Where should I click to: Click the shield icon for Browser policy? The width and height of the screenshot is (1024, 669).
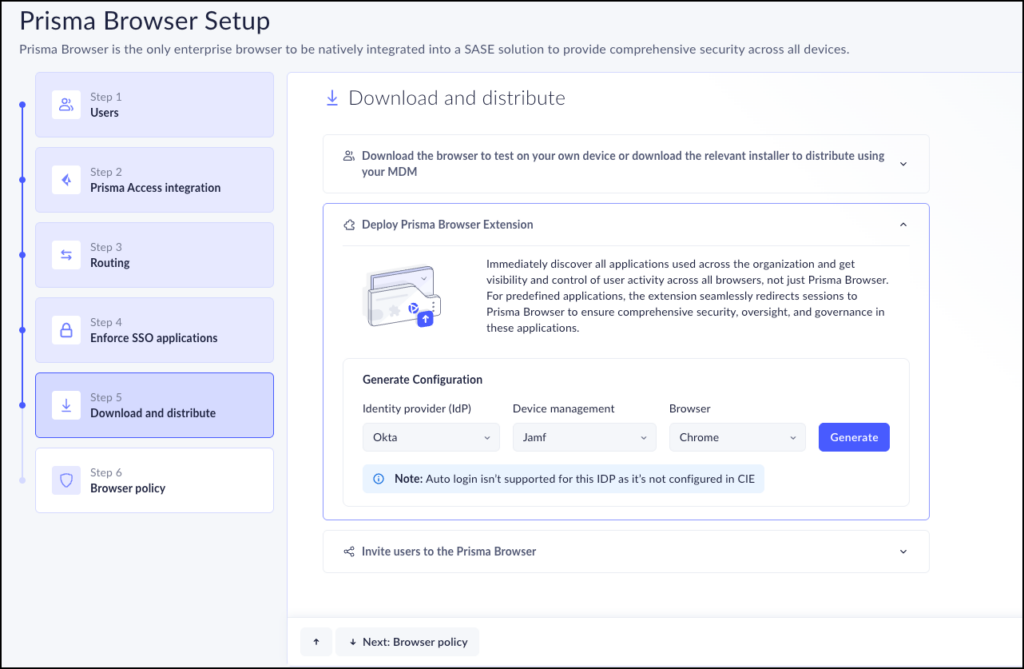[x=66, y=480]
